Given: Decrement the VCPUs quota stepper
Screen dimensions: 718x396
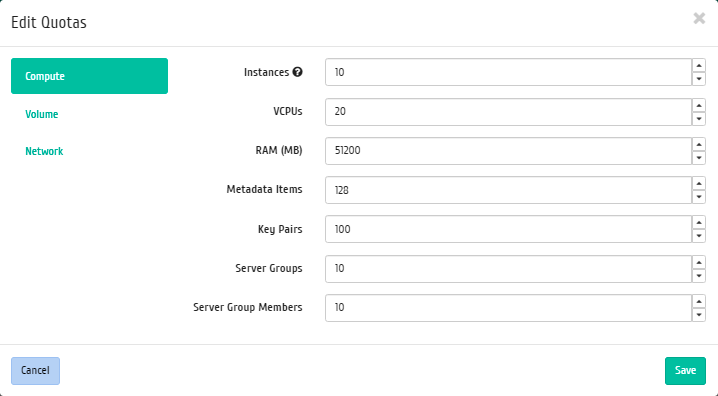Looking at the screenshot, I should tap(699, 119).
